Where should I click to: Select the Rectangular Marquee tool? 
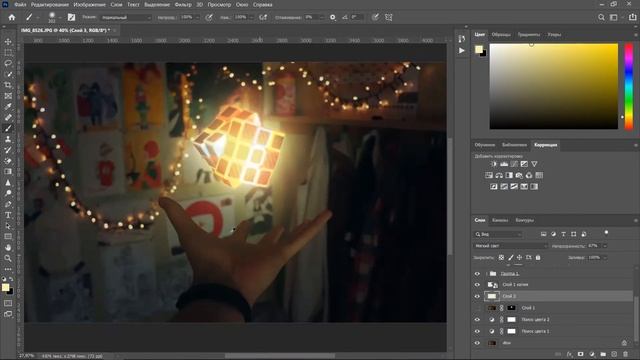click(x=8, y=53)
